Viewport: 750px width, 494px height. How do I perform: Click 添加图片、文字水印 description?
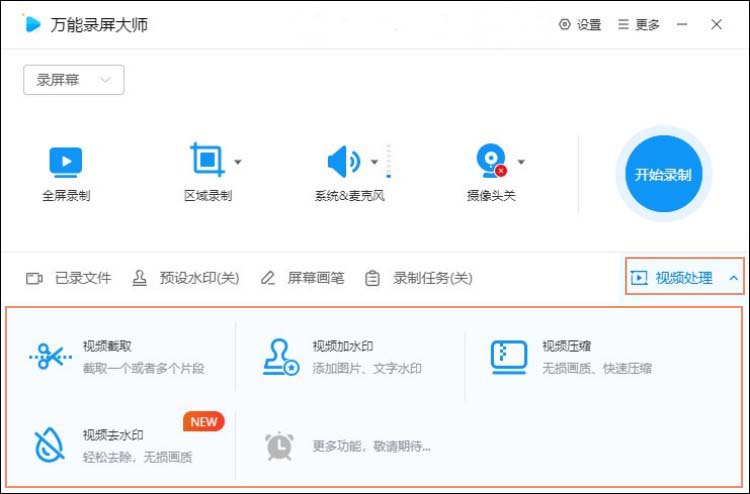click(x=367, y=368)
